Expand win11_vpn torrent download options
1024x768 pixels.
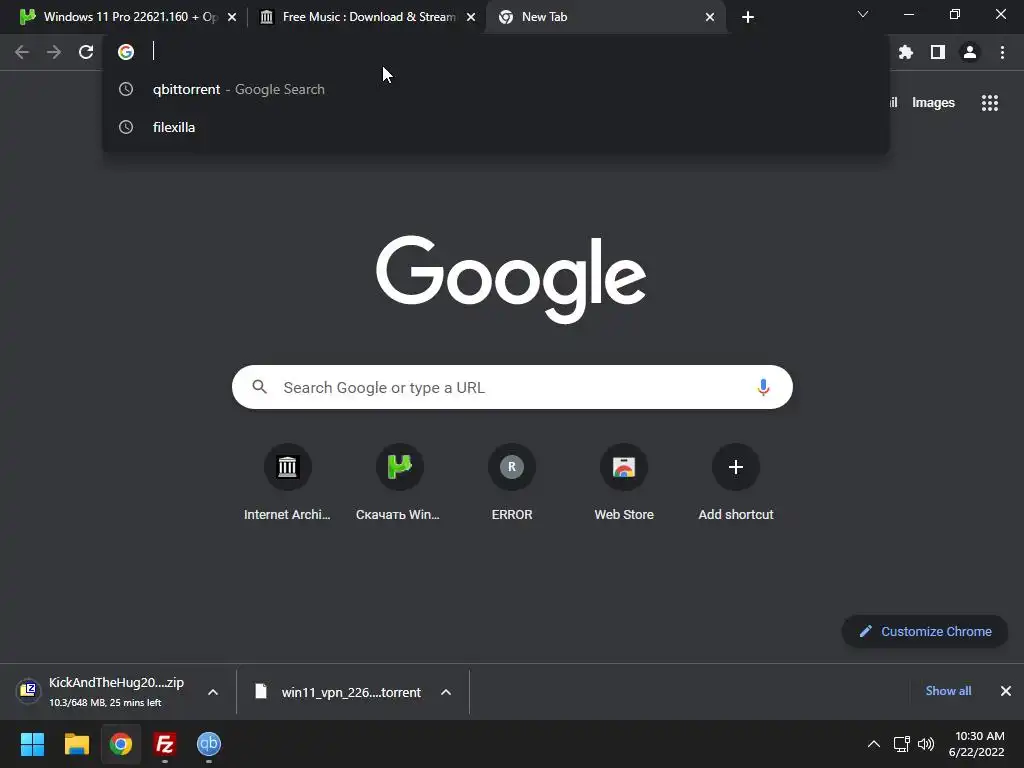446,692
